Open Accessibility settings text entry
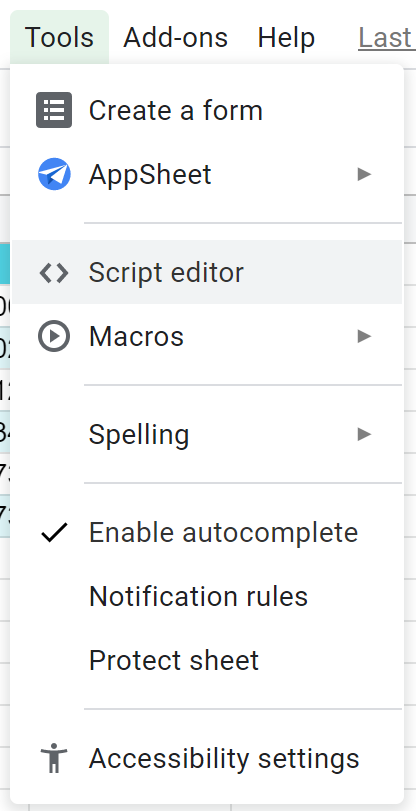The image size is (416, 811). pyautogui.click(x=224, y=759)
